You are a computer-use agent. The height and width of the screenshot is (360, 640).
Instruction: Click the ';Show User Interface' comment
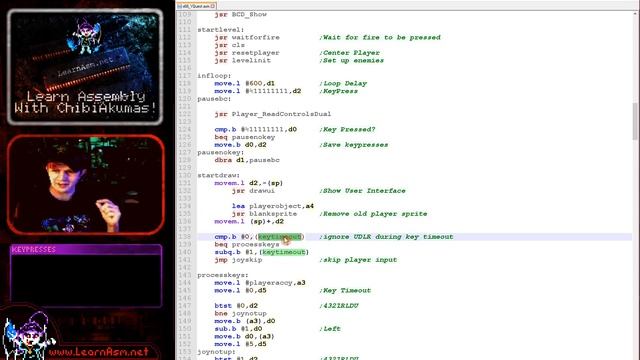[362, 191]
